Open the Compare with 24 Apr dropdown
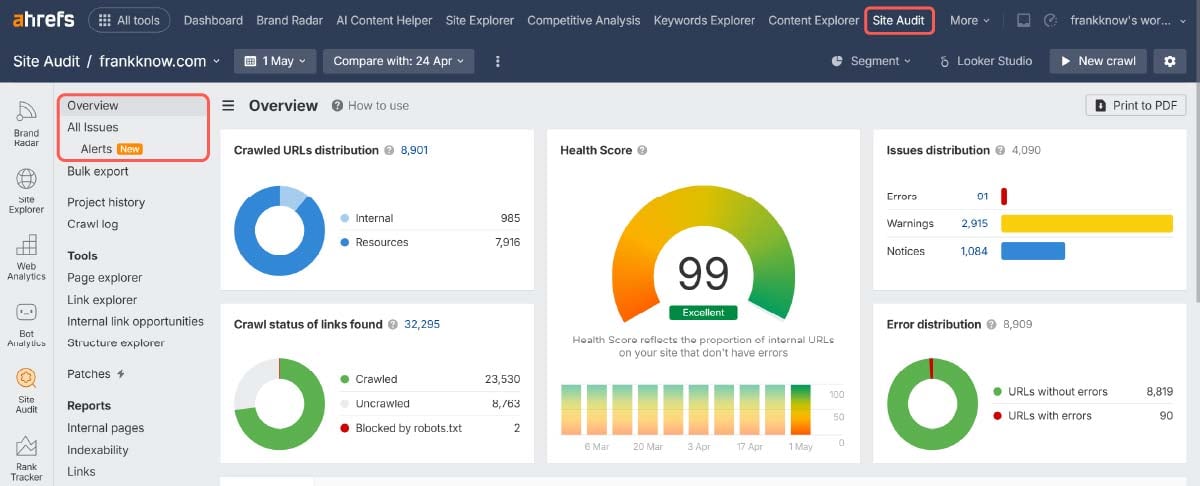Image resolution: width=1200 pixels, height=486 pixels. point(398,61)
